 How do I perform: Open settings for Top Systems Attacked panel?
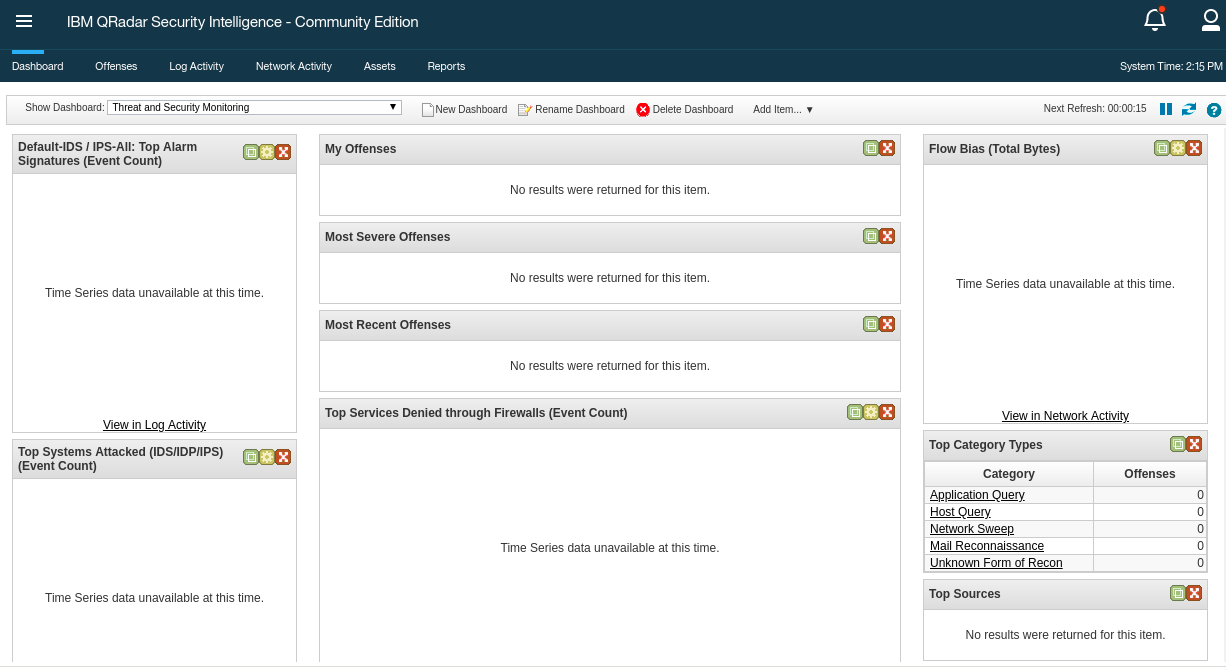coord(267,457)
